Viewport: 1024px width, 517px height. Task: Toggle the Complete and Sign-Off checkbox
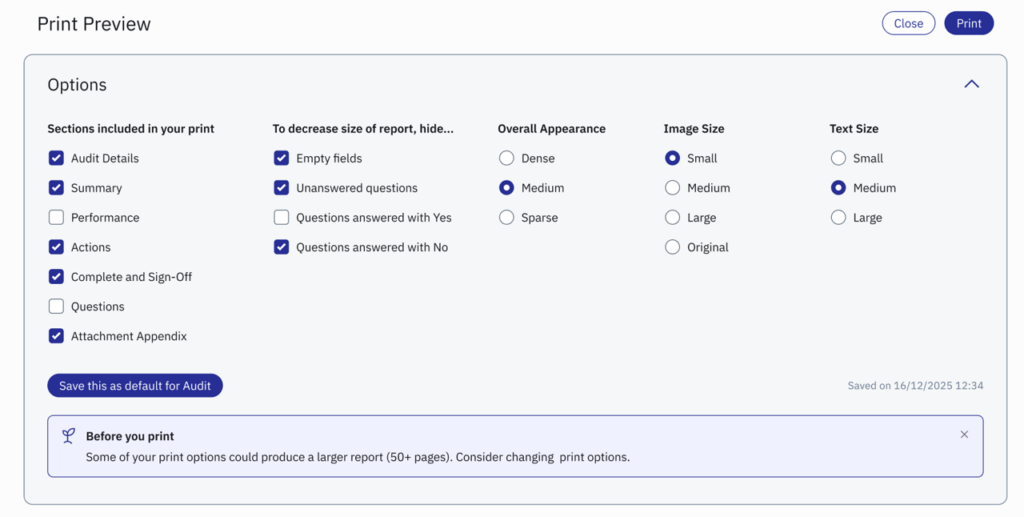pyautogui.click(x=56, y=277)
